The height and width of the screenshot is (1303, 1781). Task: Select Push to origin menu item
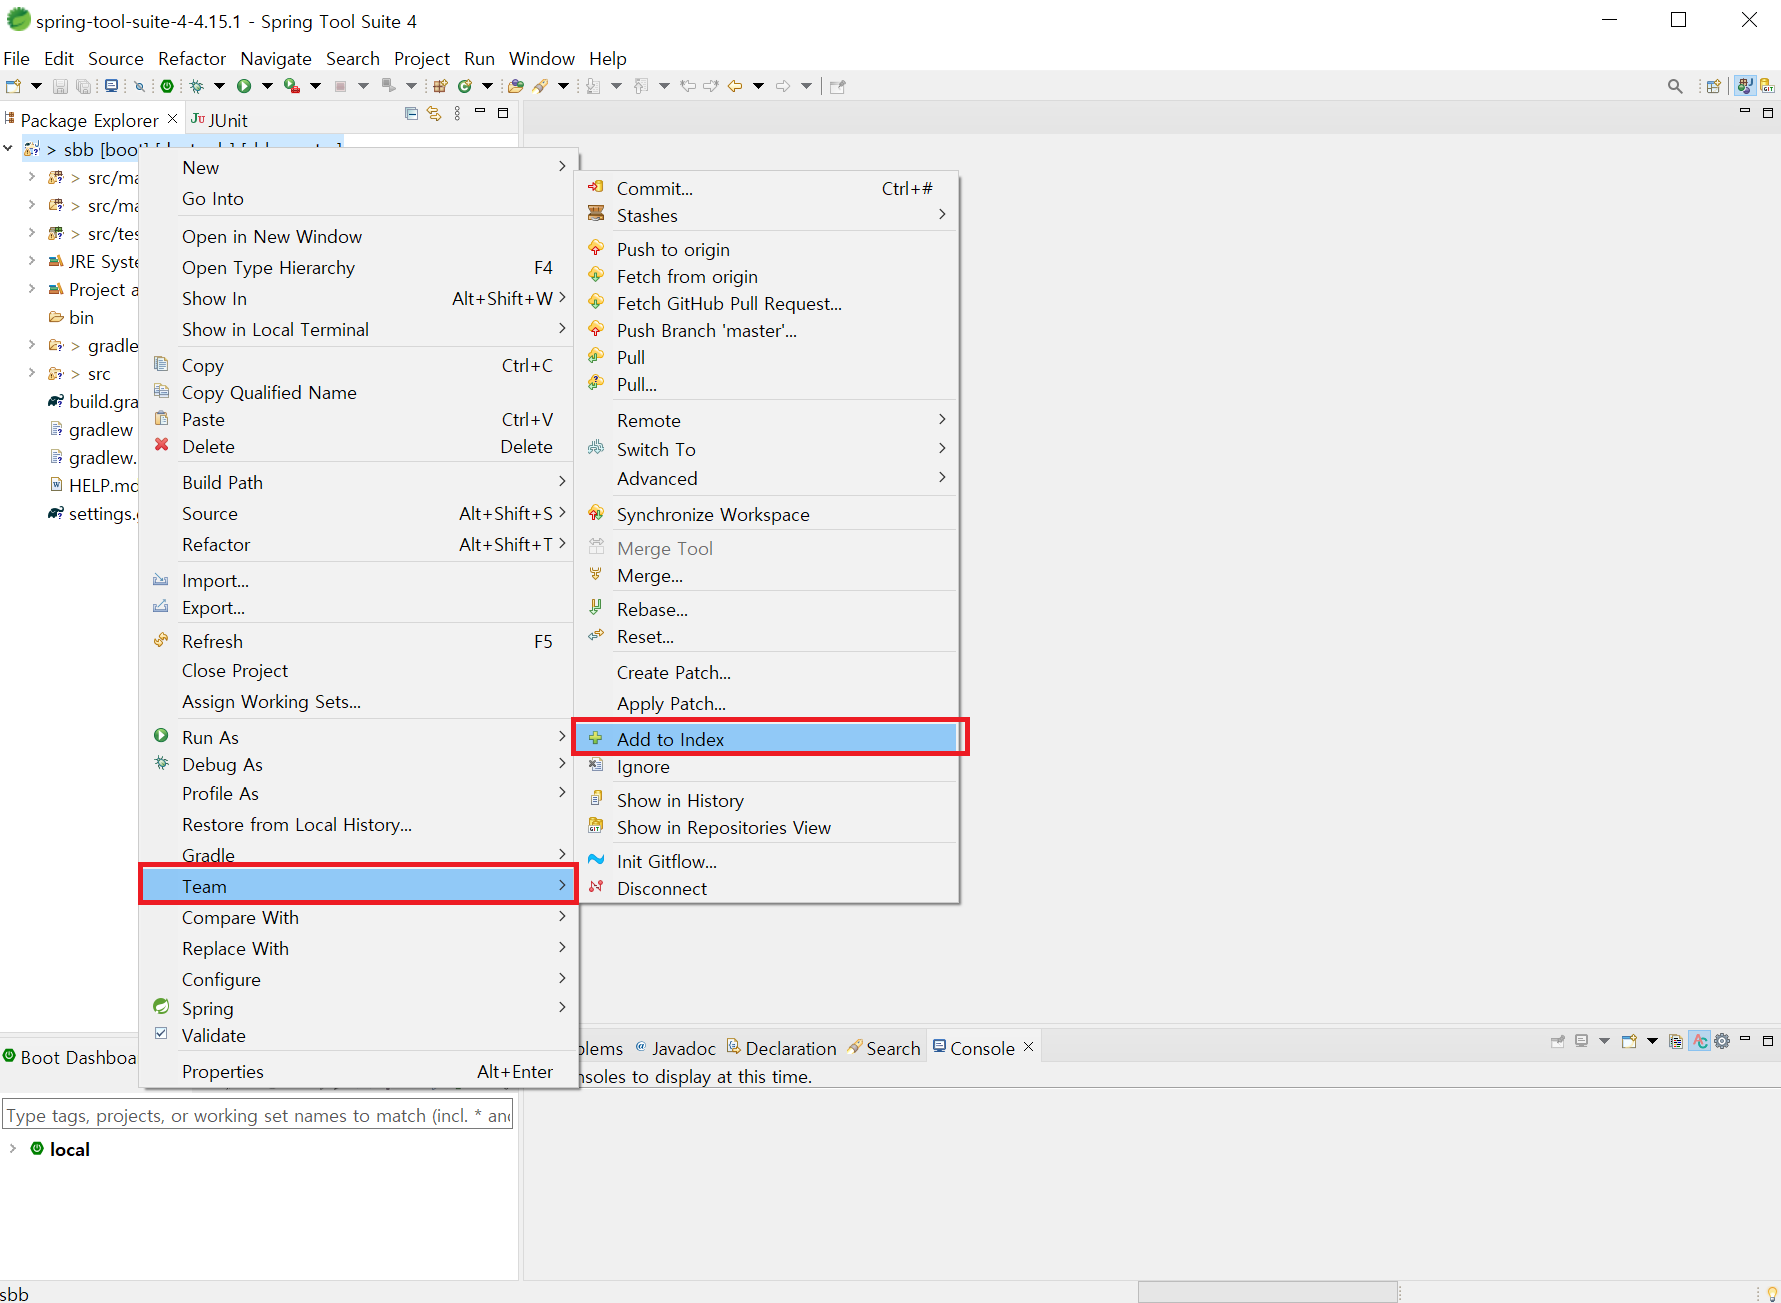point(766,249)
